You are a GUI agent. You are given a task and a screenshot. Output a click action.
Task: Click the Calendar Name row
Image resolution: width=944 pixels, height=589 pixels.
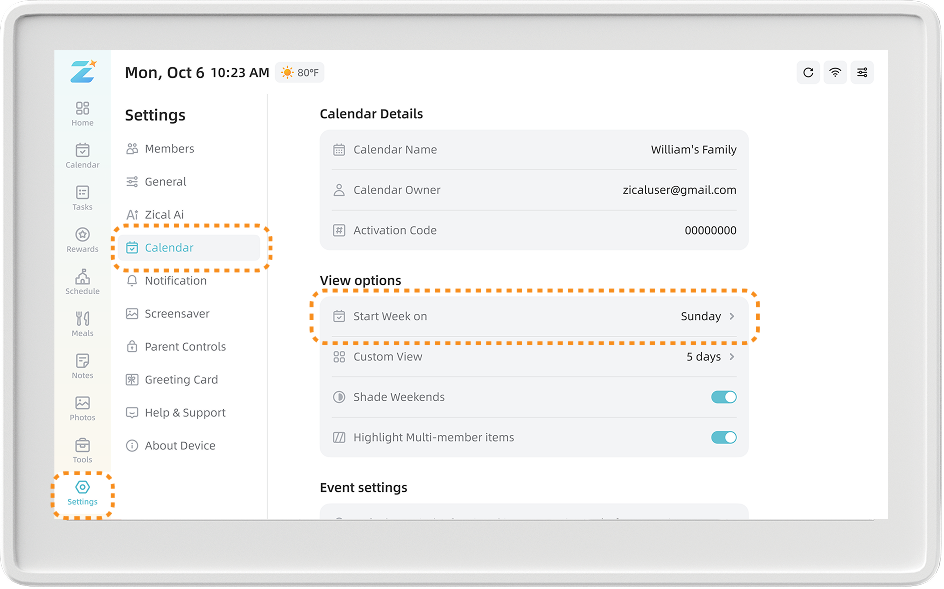pos(534,150)
